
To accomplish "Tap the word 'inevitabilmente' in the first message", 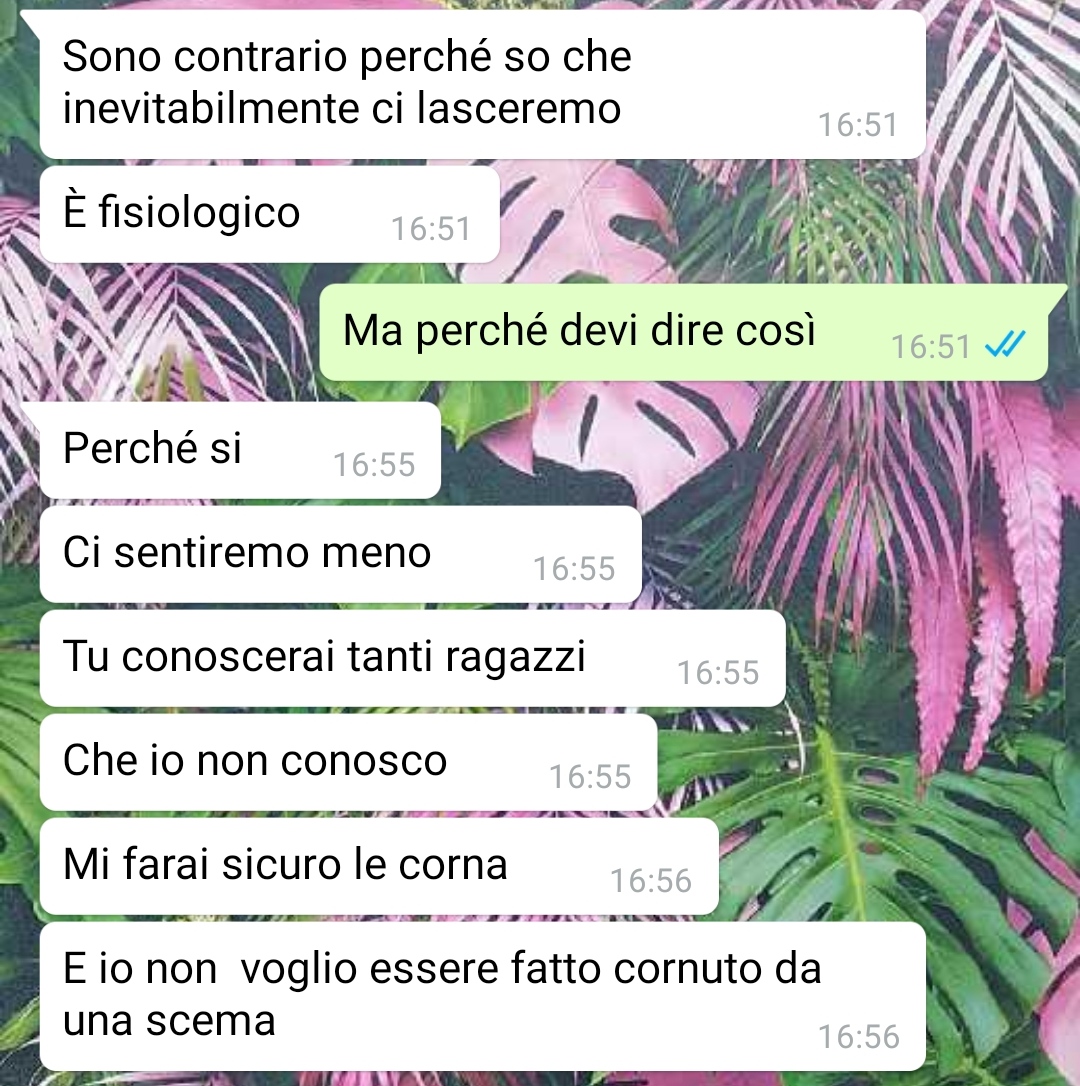I will tap(211, 109).
